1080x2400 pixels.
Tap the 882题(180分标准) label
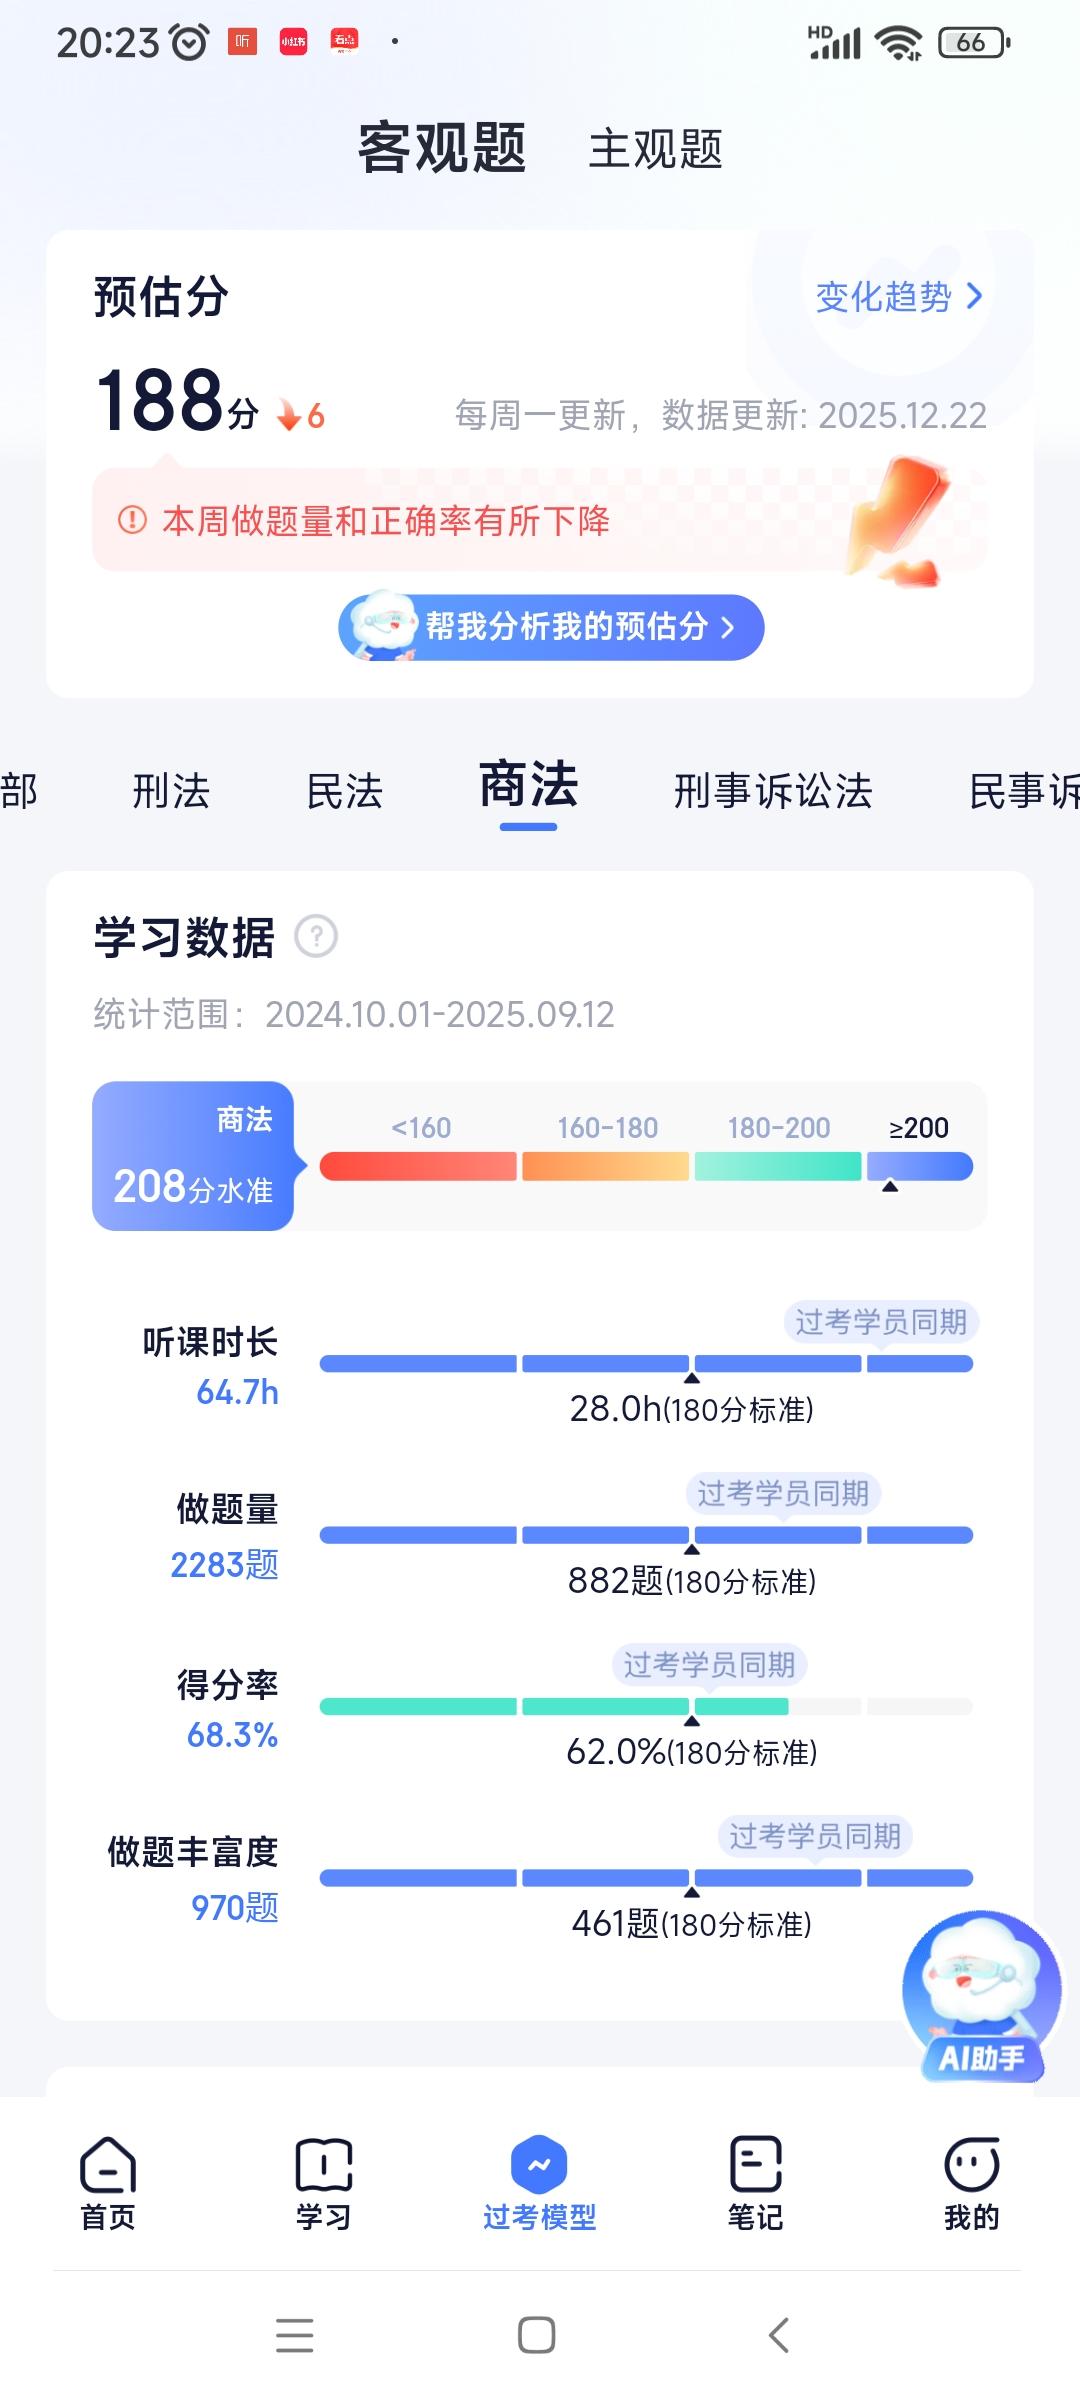click(691, 1580)
